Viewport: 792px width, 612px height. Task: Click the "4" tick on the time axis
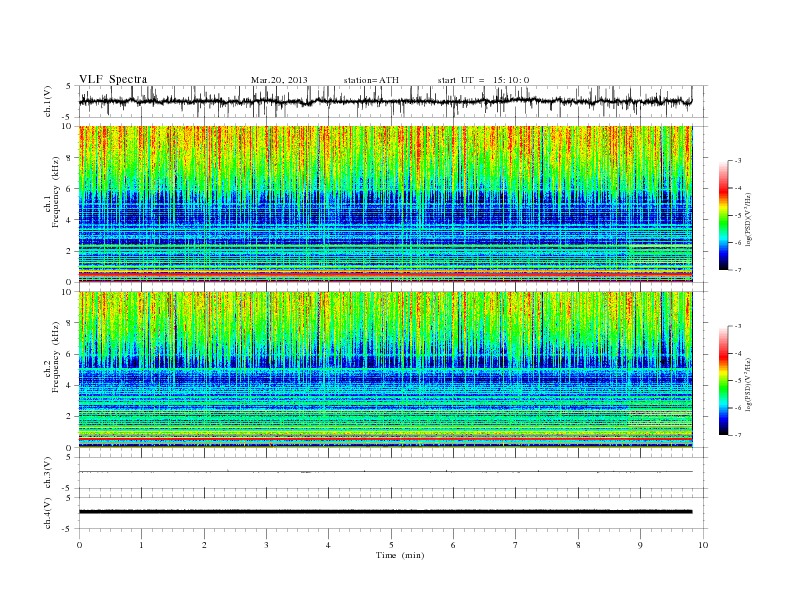pos(328,545)
